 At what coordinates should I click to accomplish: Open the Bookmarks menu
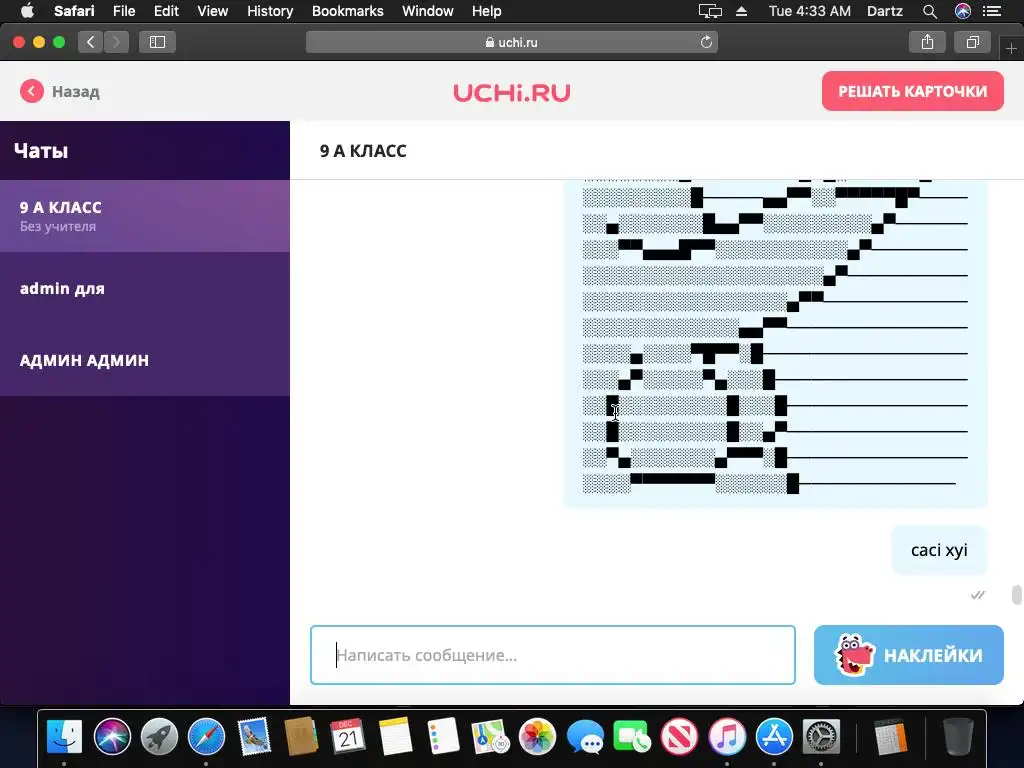click(x=347, y=11)
